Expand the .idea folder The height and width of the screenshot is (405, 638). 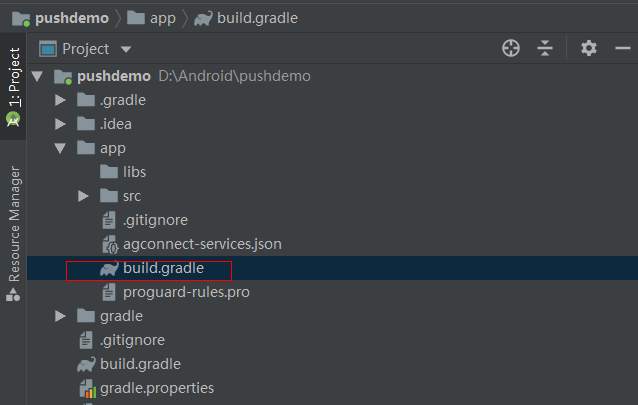pos(60,124)
